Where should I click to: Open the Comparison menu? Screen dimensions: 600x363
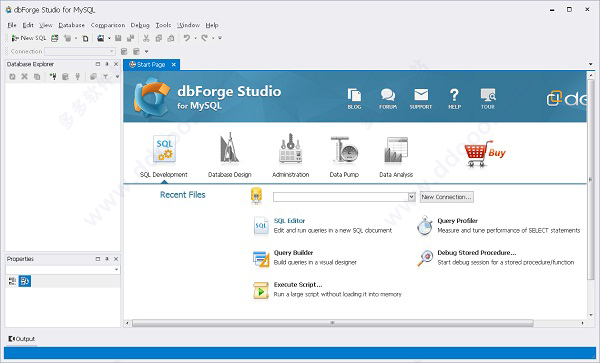click(108, 25)
